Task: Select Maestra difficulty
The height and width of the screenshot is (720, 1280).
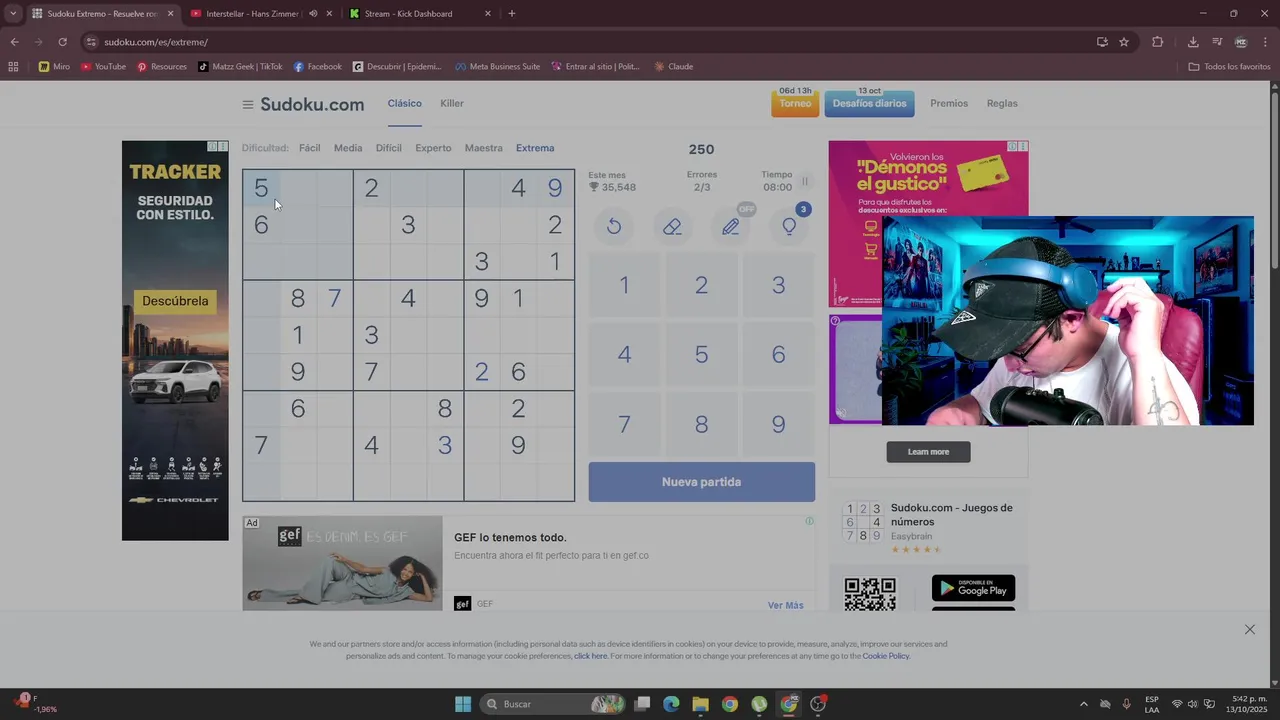Action: pos(484,148)
